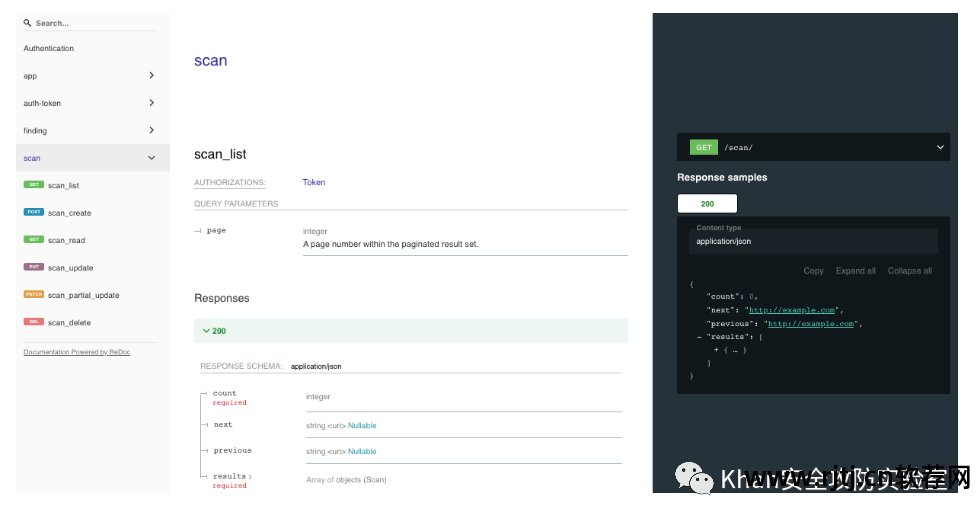The width and height of the screenshot is (980, 523).
Task: Click the scan_list operation heading
Action: (x=220, y=154)
